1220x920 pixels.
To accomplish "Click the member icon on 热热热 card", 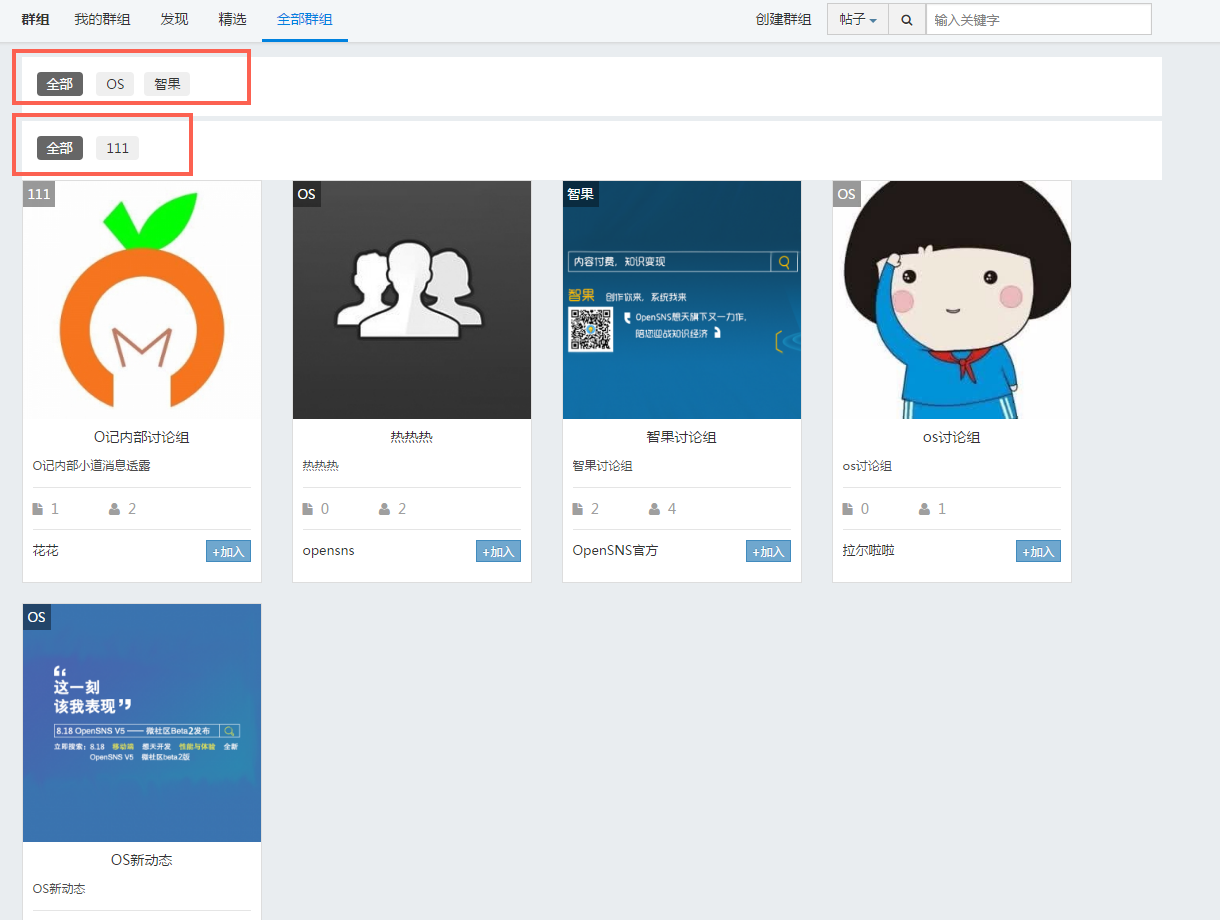I will coord(385,509).
